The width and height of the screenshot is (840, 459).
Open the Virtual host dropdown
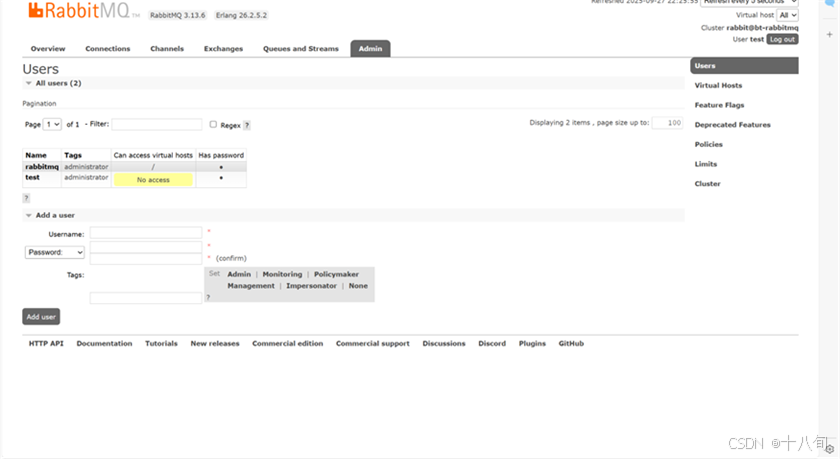point(788,15)
